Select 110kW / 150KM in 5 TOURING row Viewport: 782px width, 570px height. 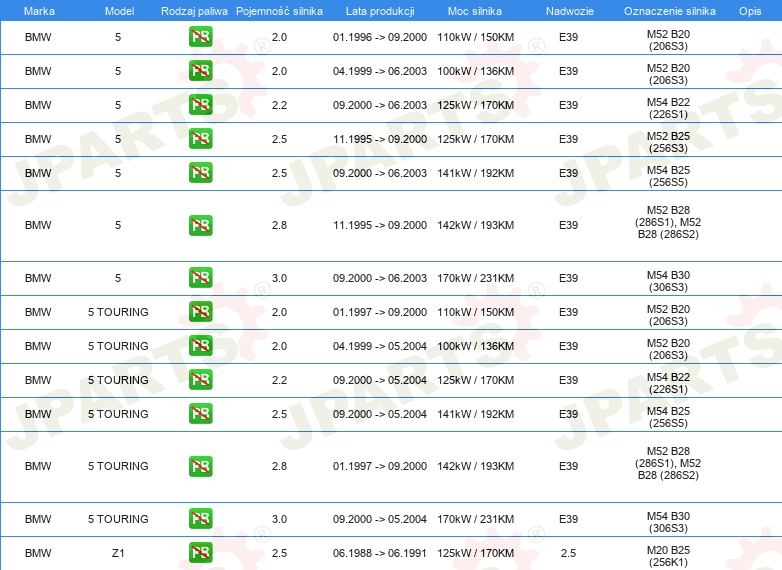coord(475,312)
